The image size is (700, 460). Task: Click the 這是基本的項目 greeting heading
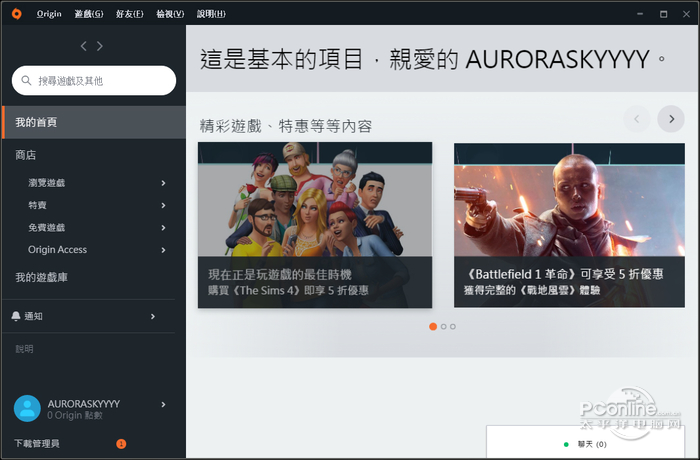(433, 59)
